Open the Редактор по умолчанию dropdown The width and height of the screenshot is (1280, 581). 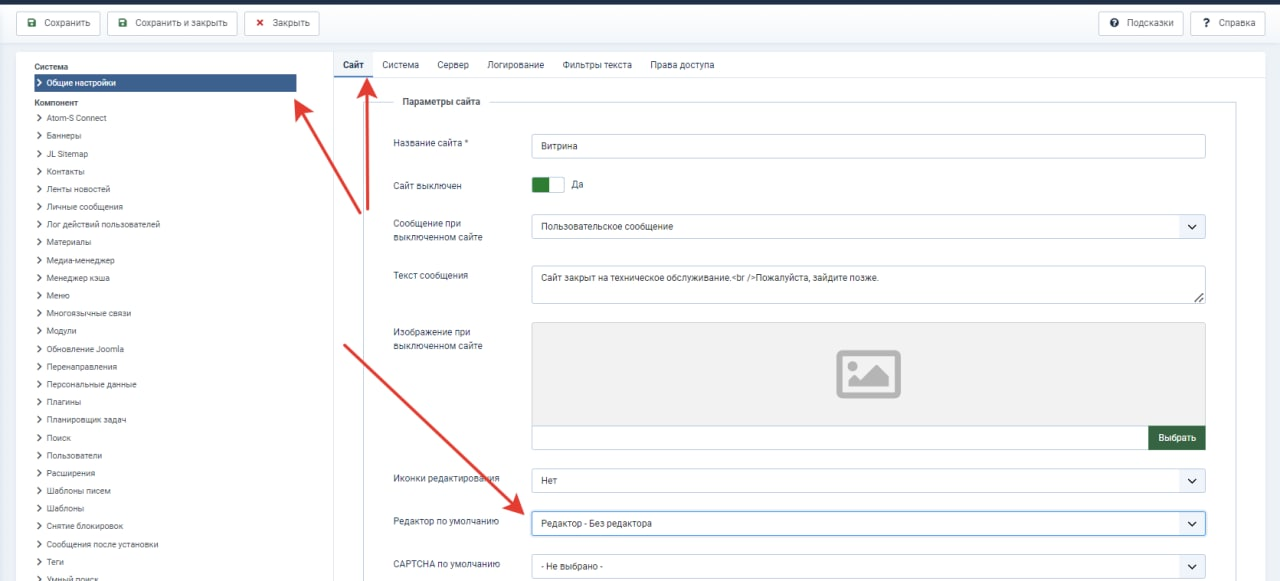pyautogui.click(x=868, y=523)
